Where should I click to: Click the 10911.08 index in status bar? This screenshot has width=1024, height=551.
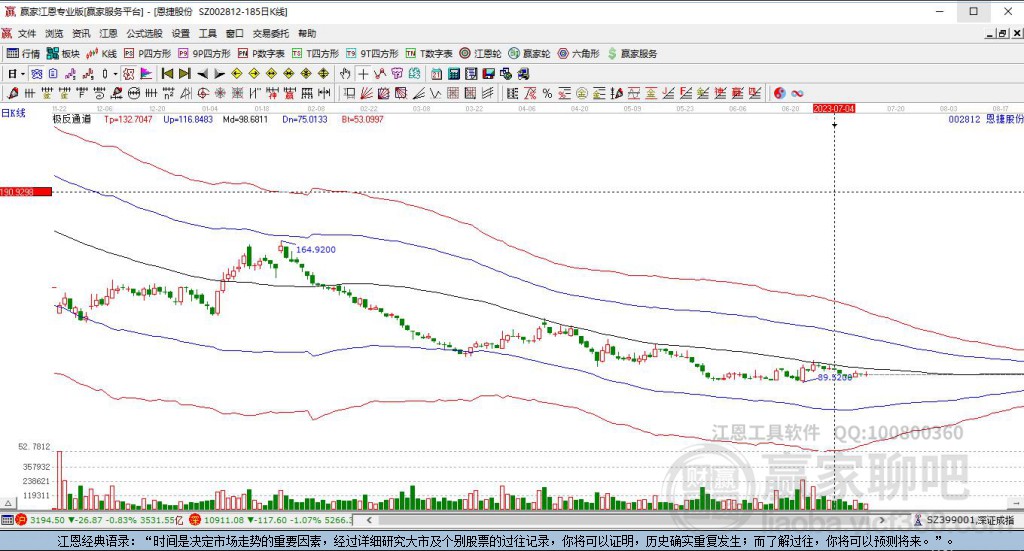coord(222,520)
